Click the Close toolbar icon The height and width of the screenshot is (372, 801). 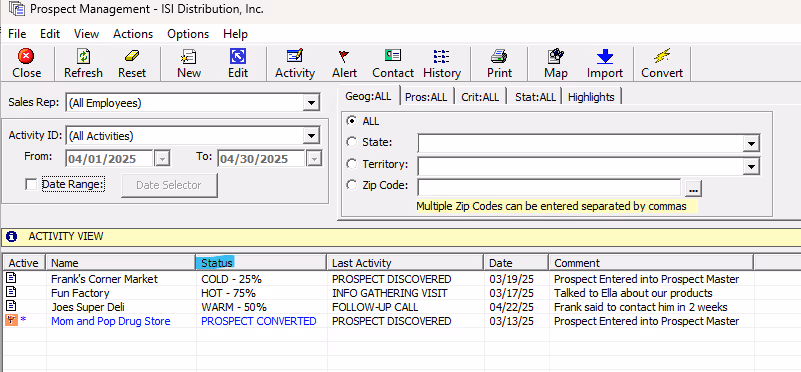tap(26, 56)
